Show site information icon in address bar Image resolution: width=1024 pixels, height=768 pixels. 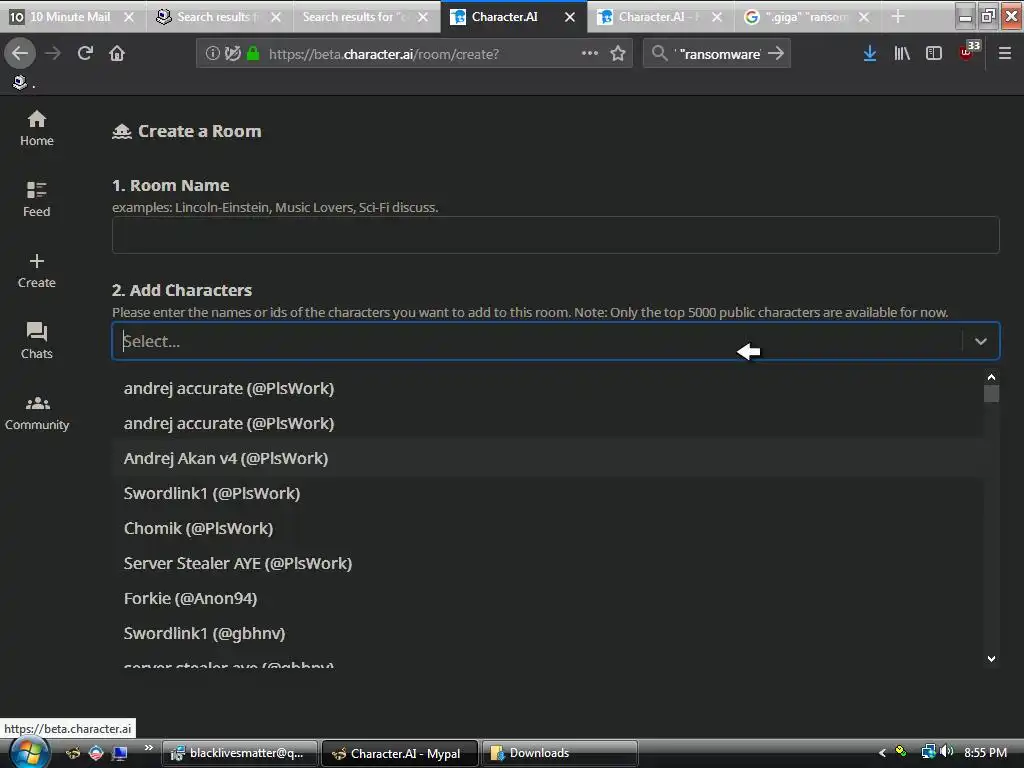point(212,54)
